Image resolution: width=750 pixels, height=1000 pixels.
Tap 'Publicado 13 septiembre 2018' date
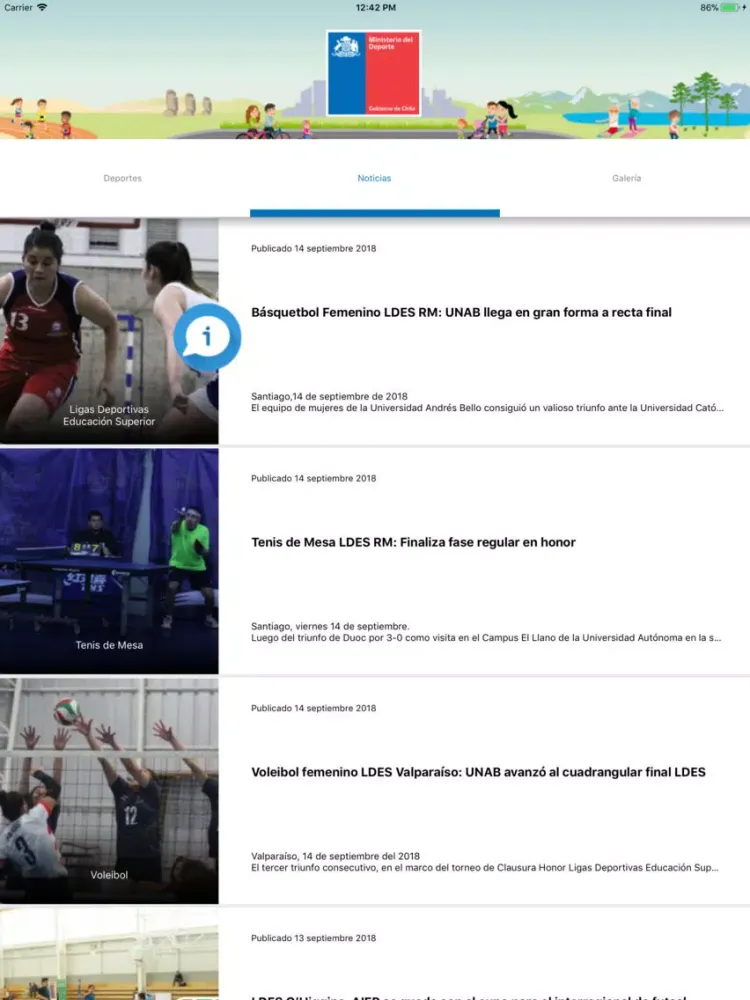tap(314, 938)
